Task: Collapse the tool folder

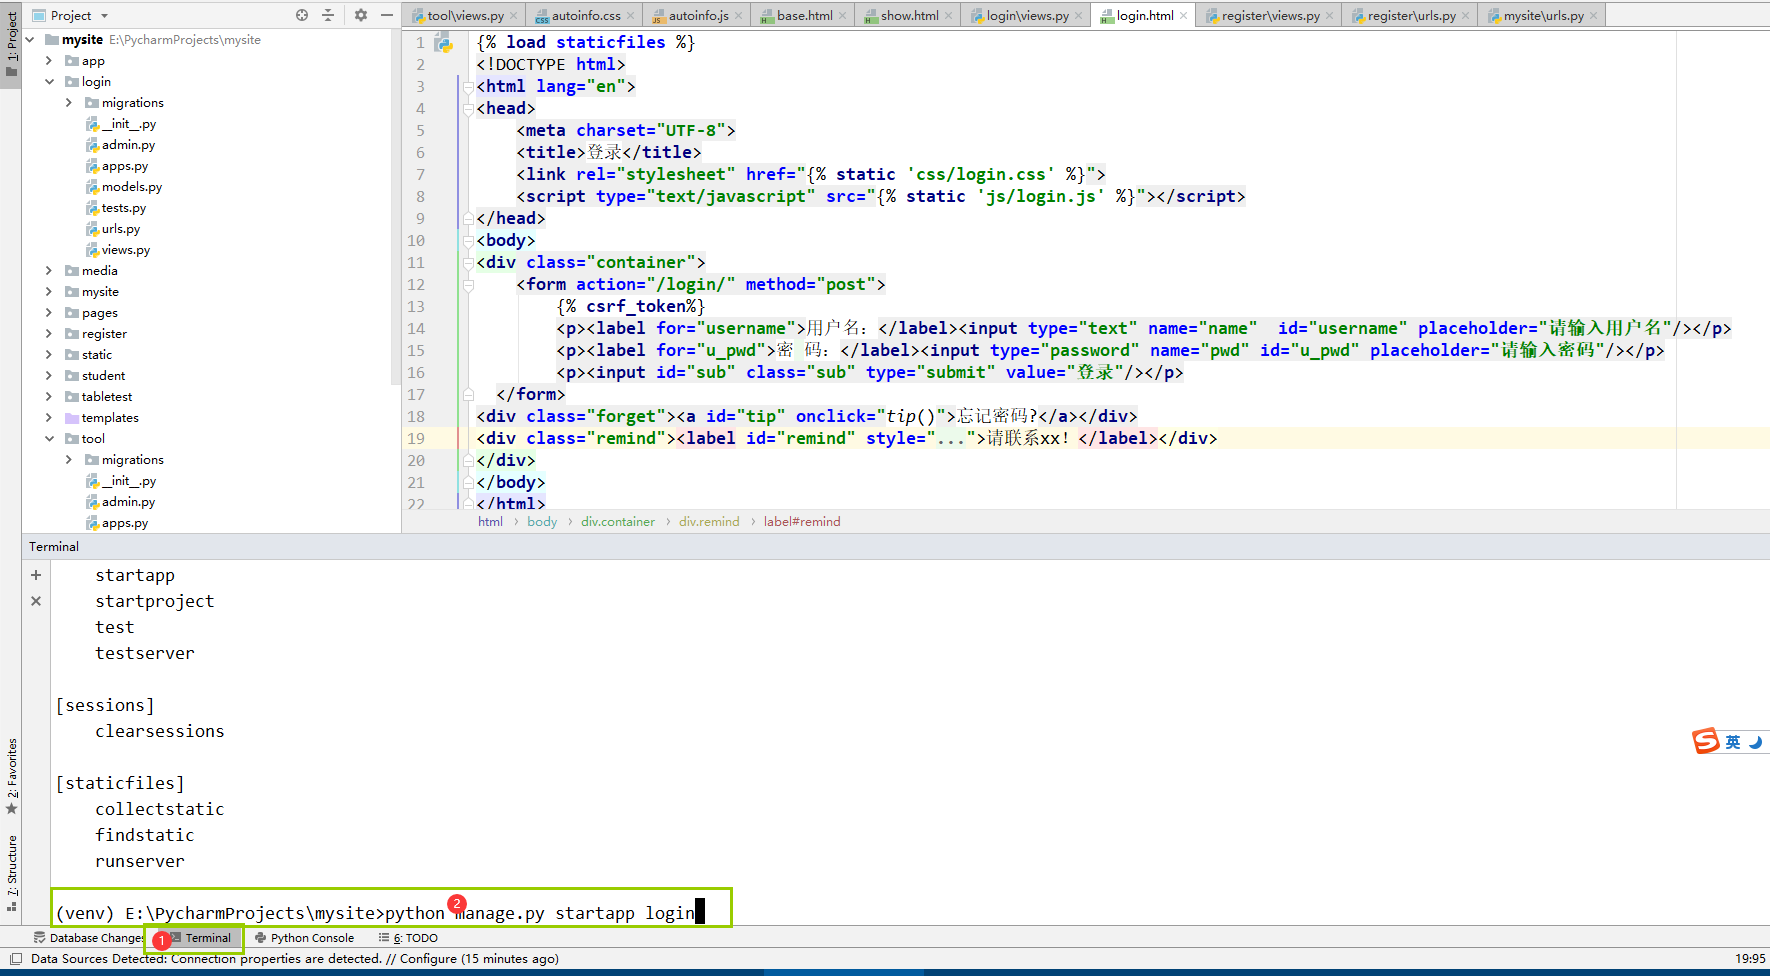Action: (49, 439)
